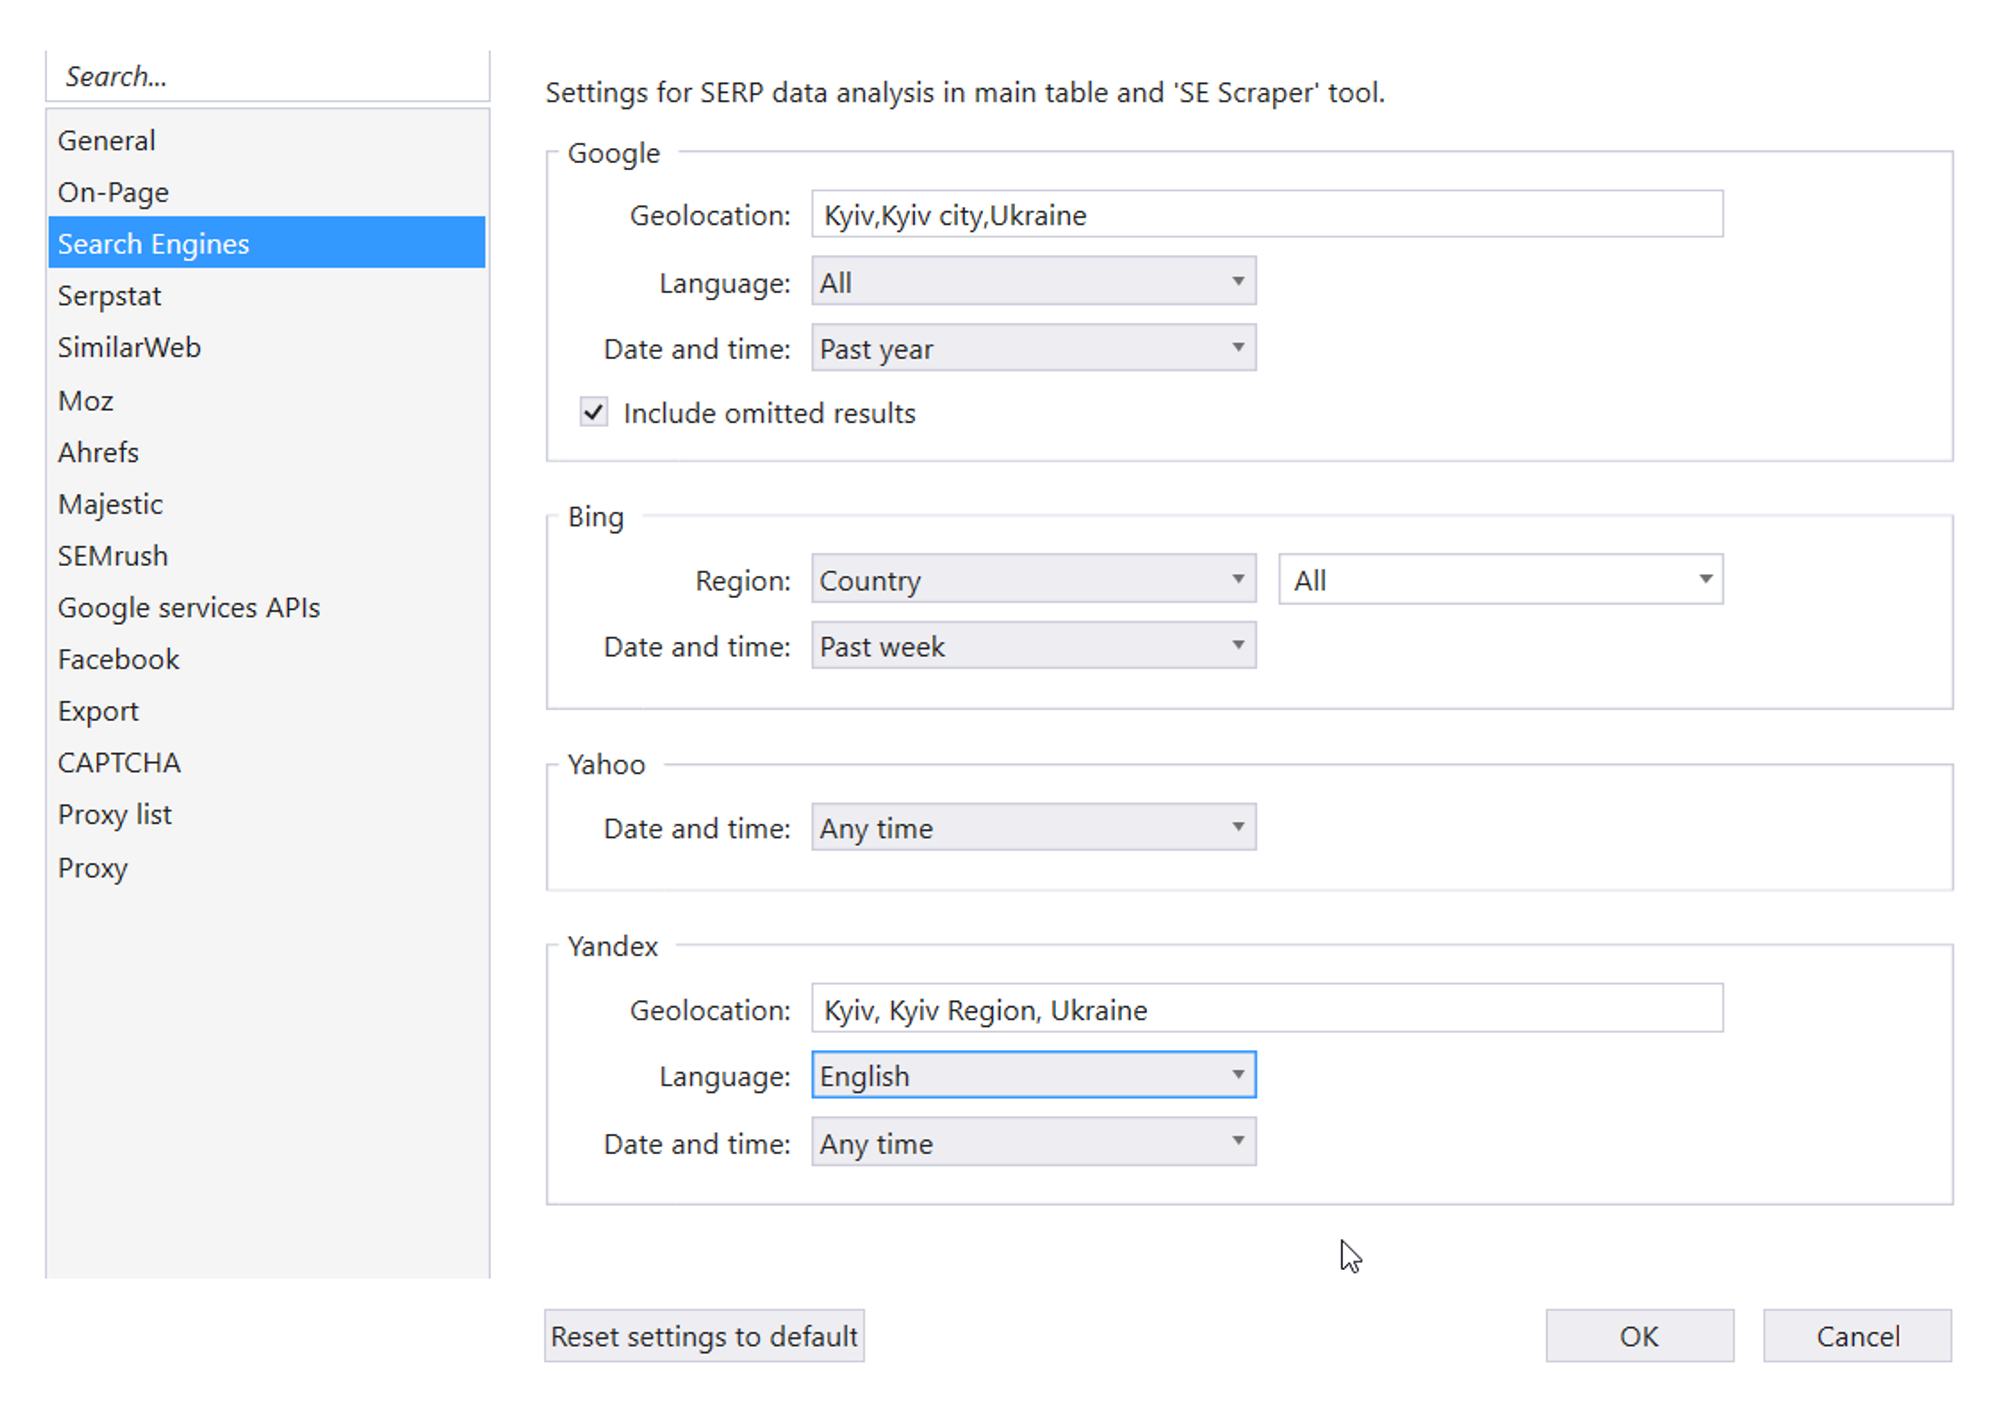The height and width of the screenshot is (1403, 2000).
Task: Open Google Date and time dropdown
Action: (1033, 348)
